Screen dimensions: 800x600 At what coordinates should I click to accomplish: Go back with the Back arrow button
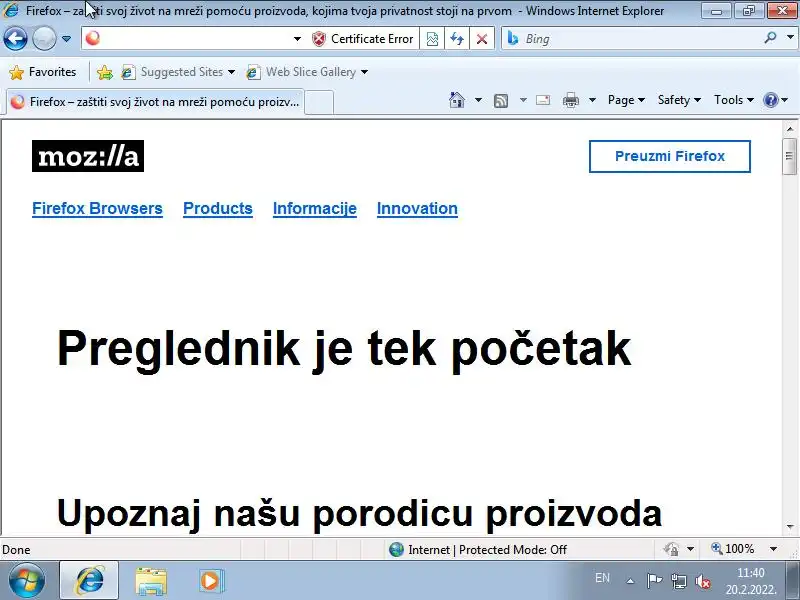(x=15, y=39)
